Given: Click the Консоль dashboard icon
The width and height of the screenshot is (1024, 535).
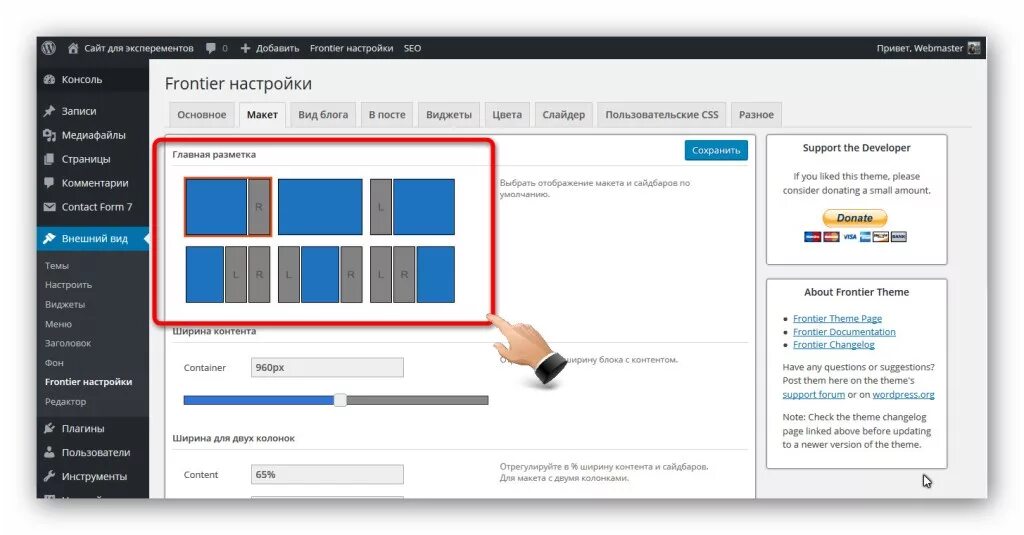Looking at the screenshot, I should pos(49,80).
